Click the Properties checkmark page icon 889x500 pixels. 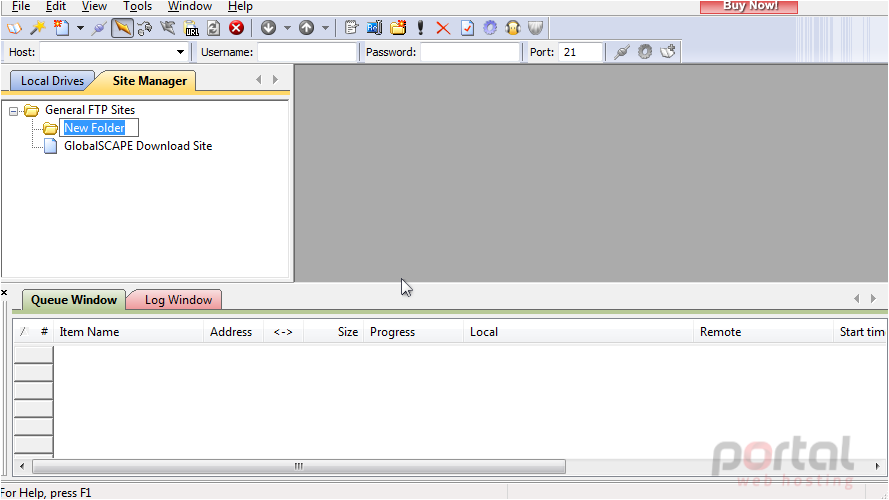[x=467, y=28]
